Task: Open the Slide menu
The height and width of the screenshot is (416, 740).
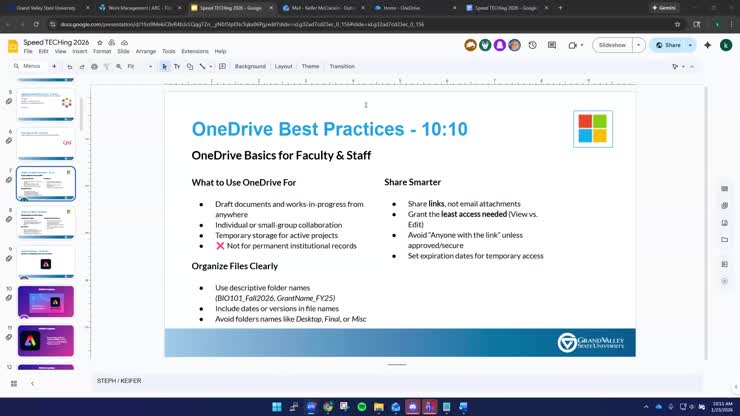Action: point(123,51)
